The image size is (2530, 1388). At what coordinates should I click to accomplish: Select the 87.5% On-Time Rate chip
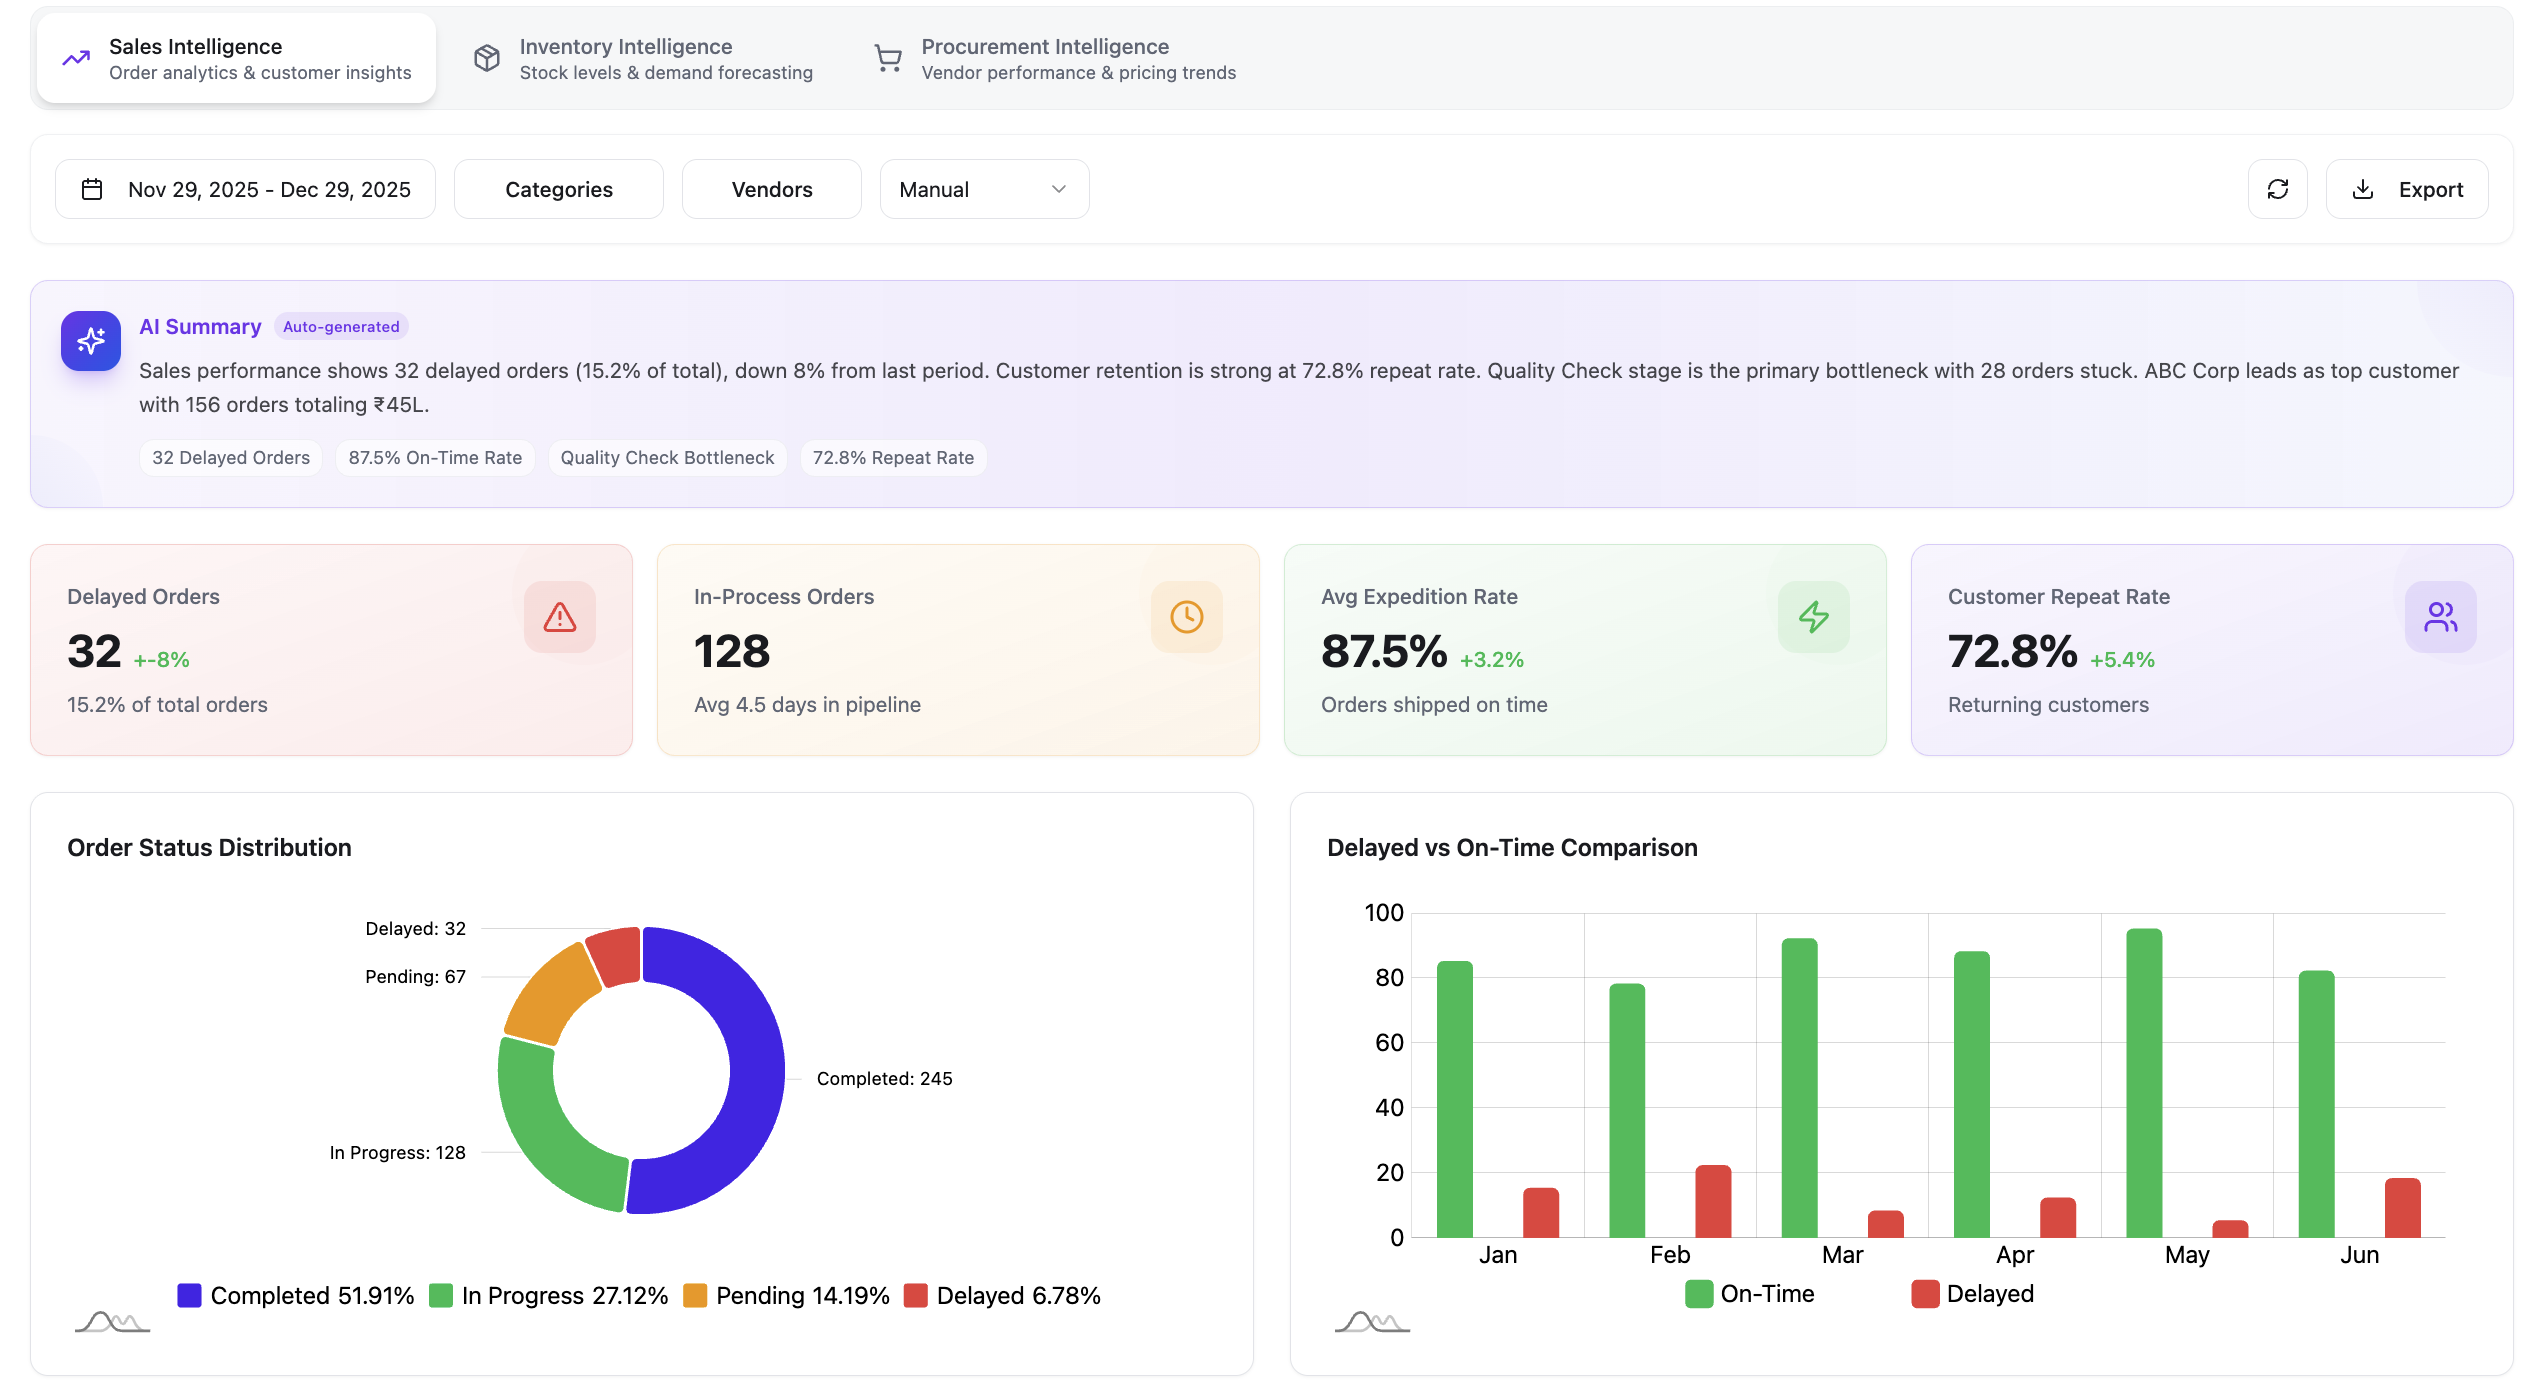[435, 458]
